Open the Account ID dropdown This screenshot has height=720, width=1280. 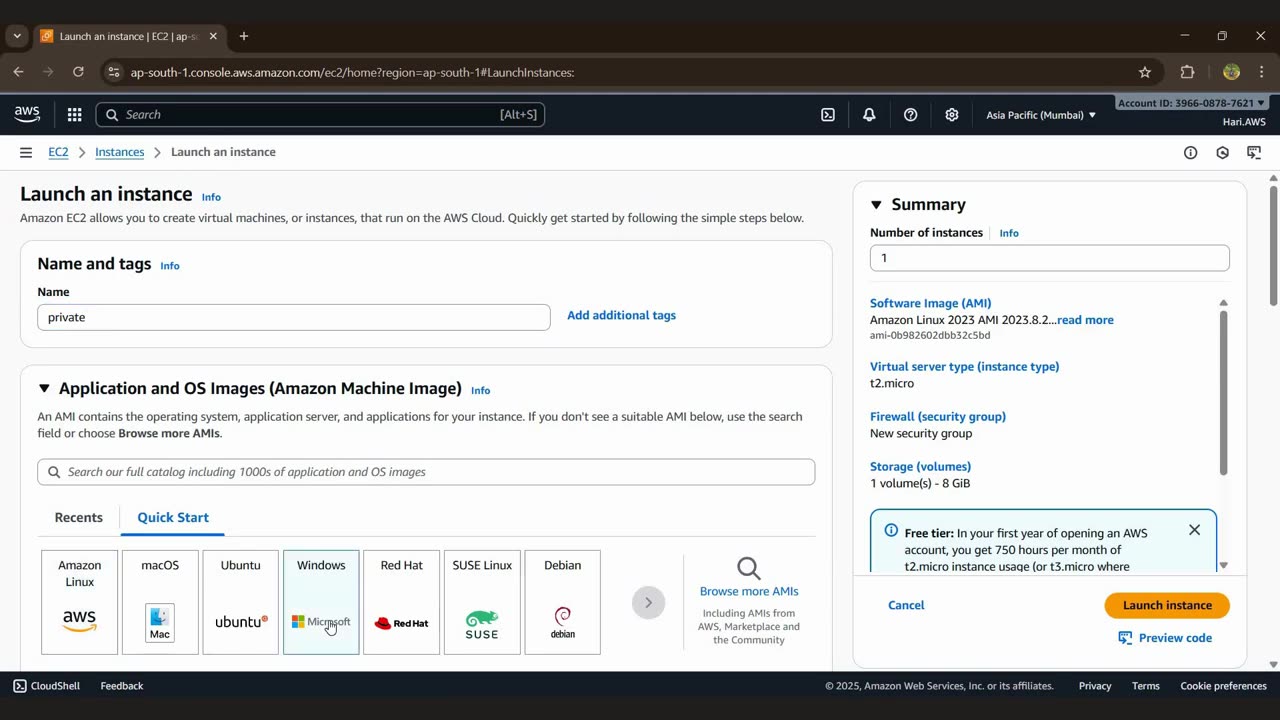(x=1191, y=103)
